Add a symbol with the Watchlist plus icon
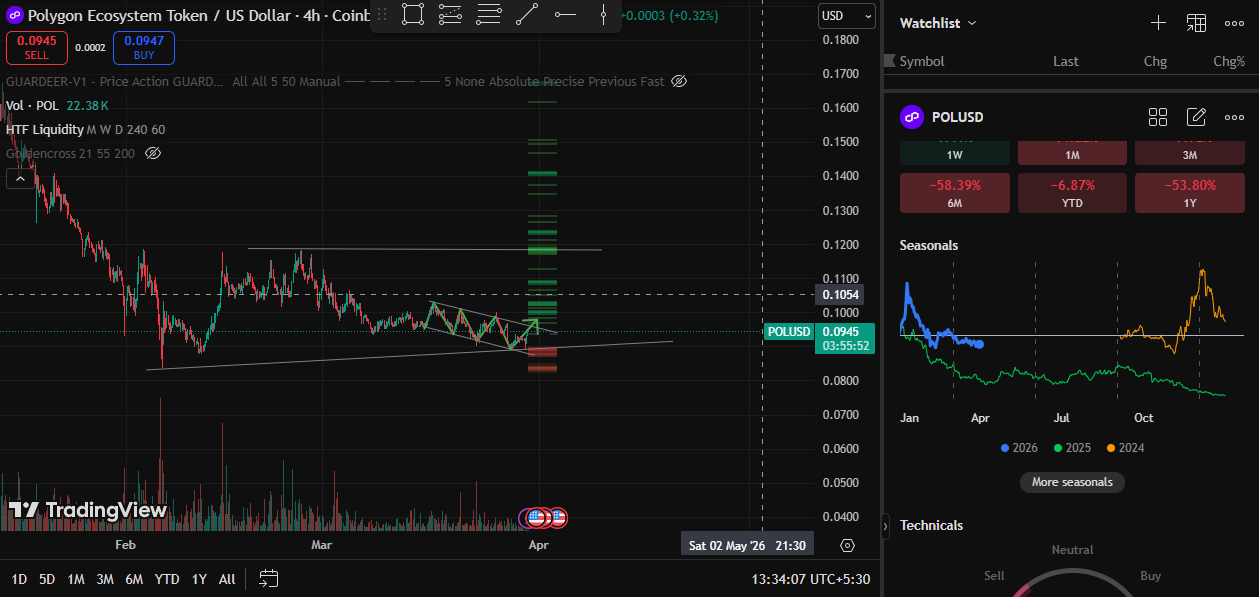Image resolution: width=1259 pixels, height=597 pixels. click(x=1158, y=23)
